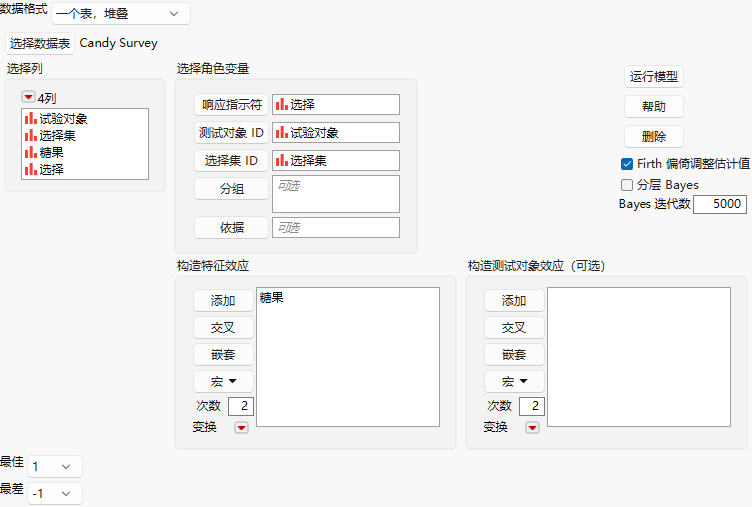Click the Candy Survey table name

tap(118, 43)
